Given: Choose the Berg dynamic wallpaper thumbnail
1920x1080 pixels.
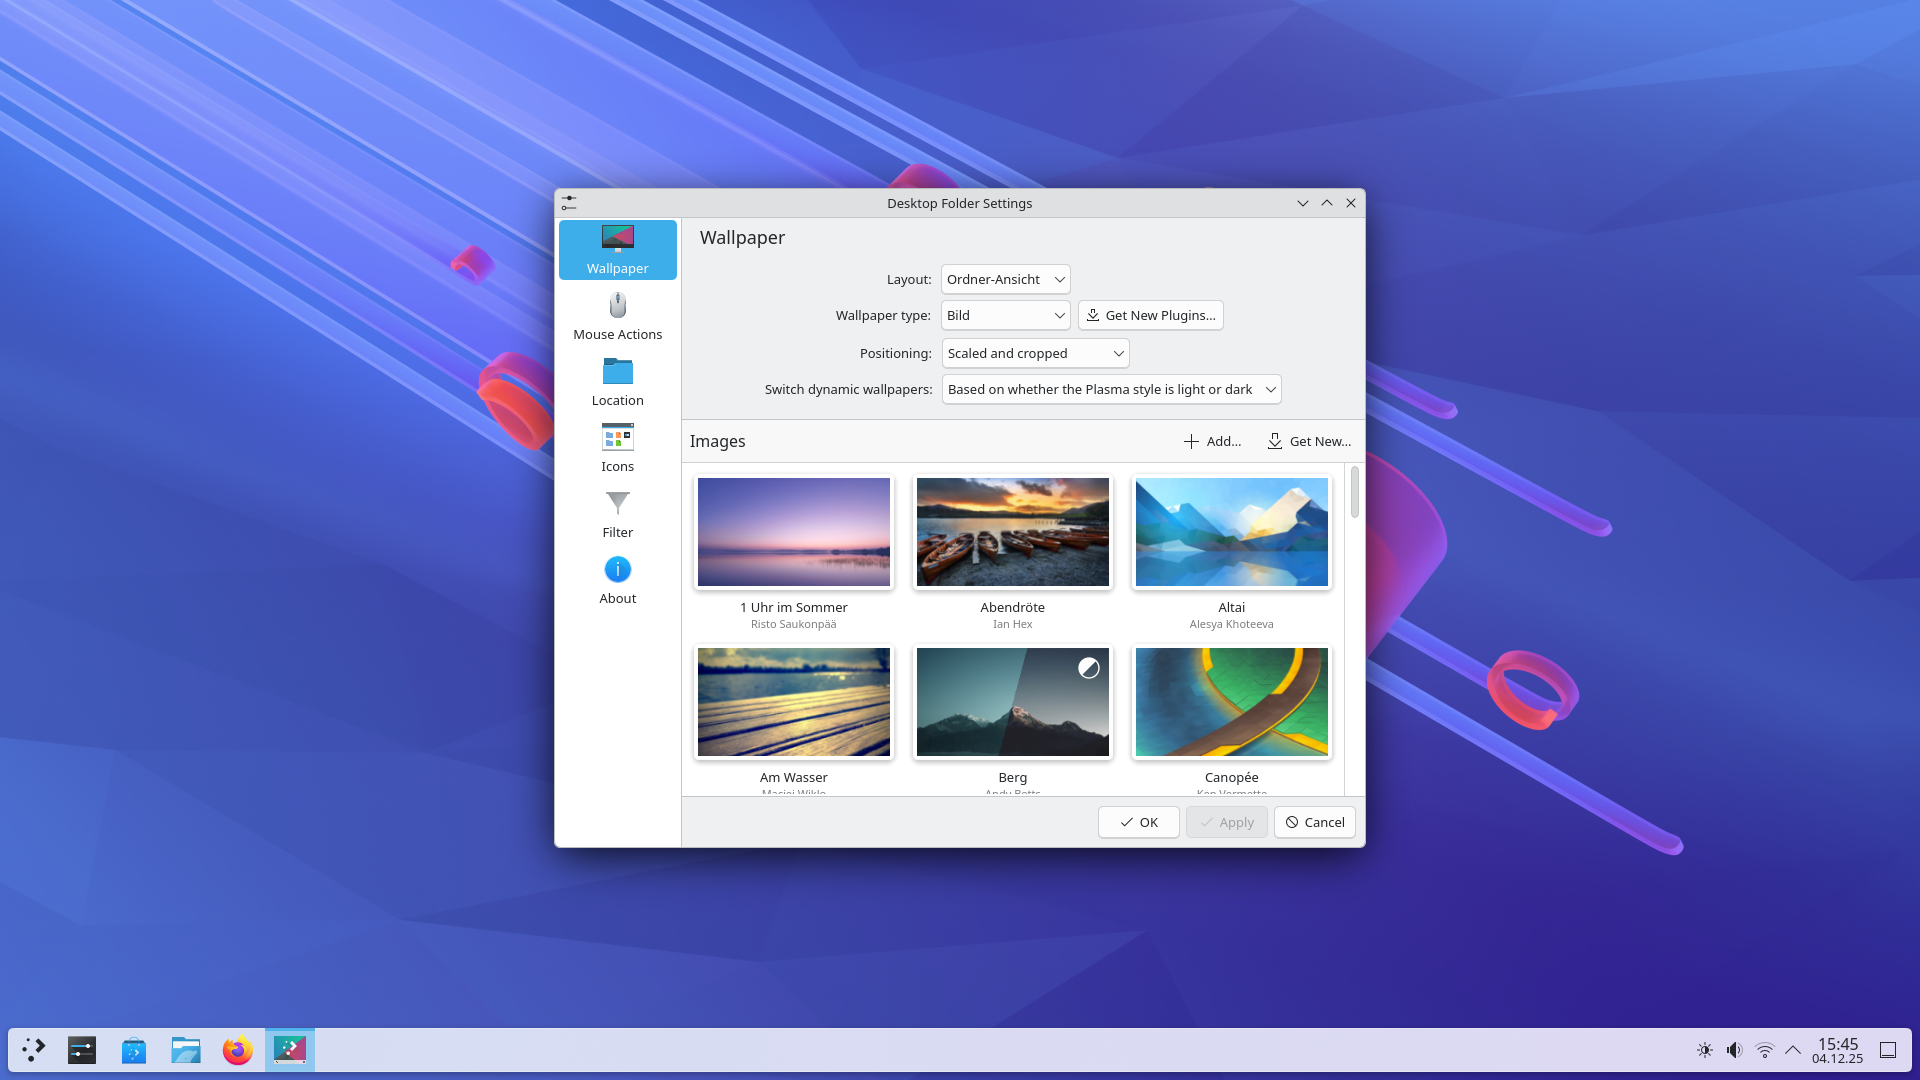Looking at the screenshot, I should [1012, 702].
